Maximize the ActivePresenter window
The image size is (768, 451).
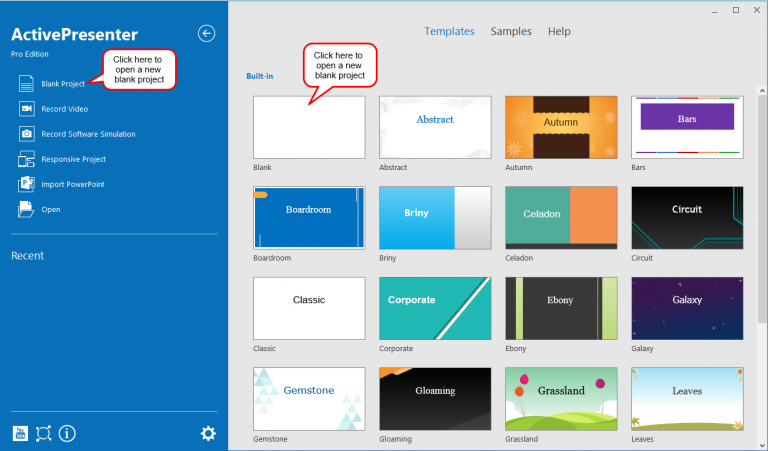pos(736,10)
